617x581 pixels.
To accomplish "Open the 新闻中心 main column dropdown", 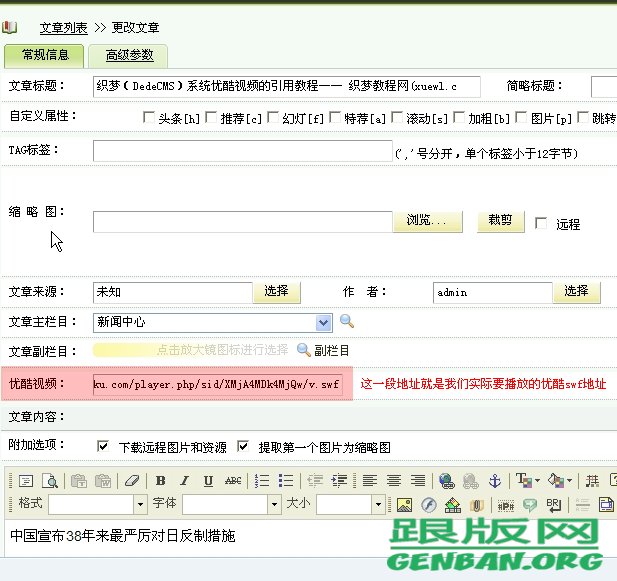I will coord(323,322).
